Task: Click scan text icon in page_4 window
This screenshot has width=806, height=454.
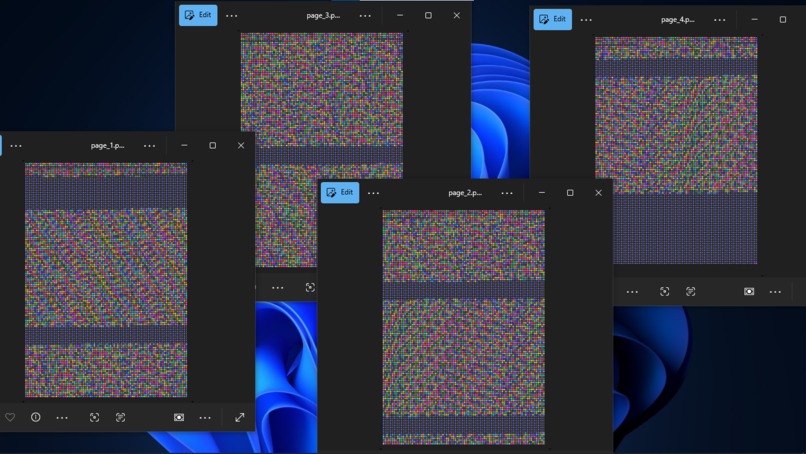Action: (690, 292)
